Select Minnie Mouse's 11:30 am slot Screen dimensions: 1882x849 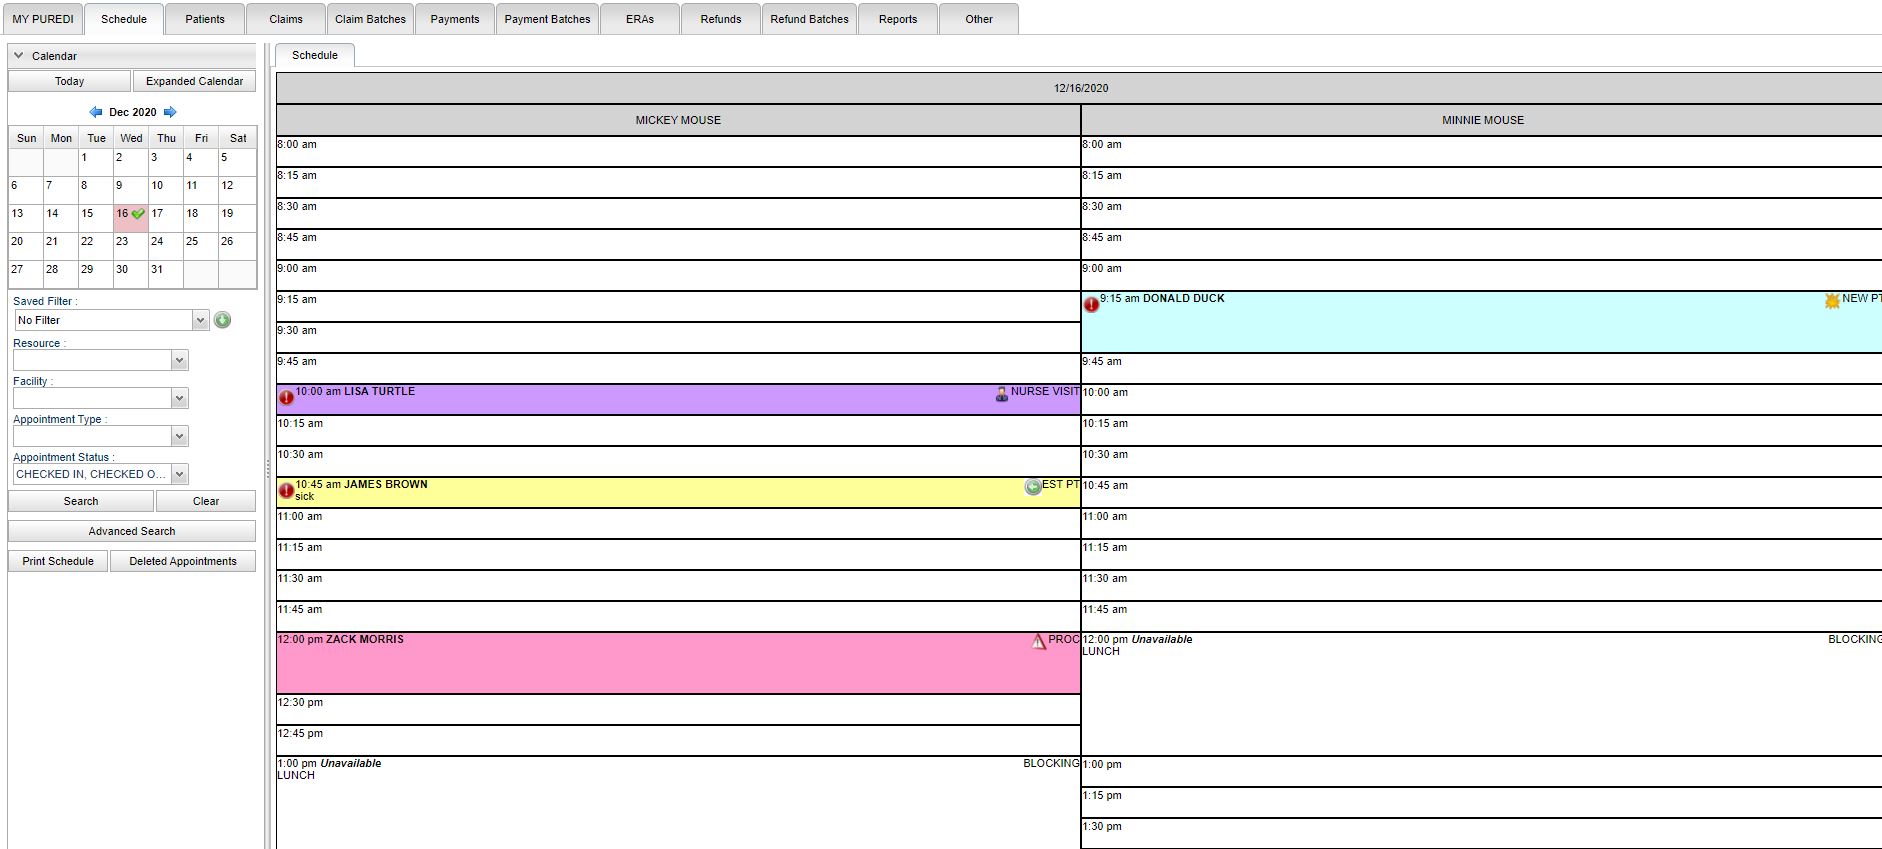(x=1481, y=585)
